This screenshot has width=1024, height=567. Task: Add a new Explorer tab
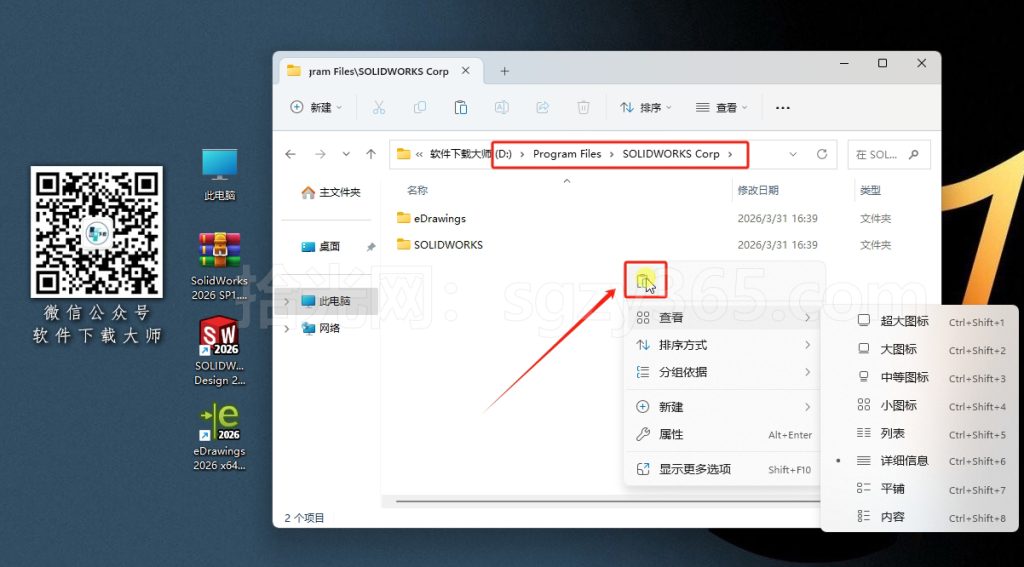[x=504, y=71]
